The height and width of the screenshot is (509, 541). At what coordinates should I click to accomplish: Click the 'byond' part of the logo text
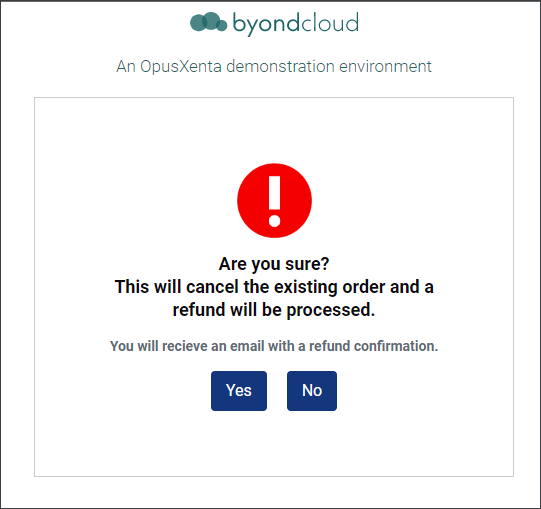[x=266, y=23]
